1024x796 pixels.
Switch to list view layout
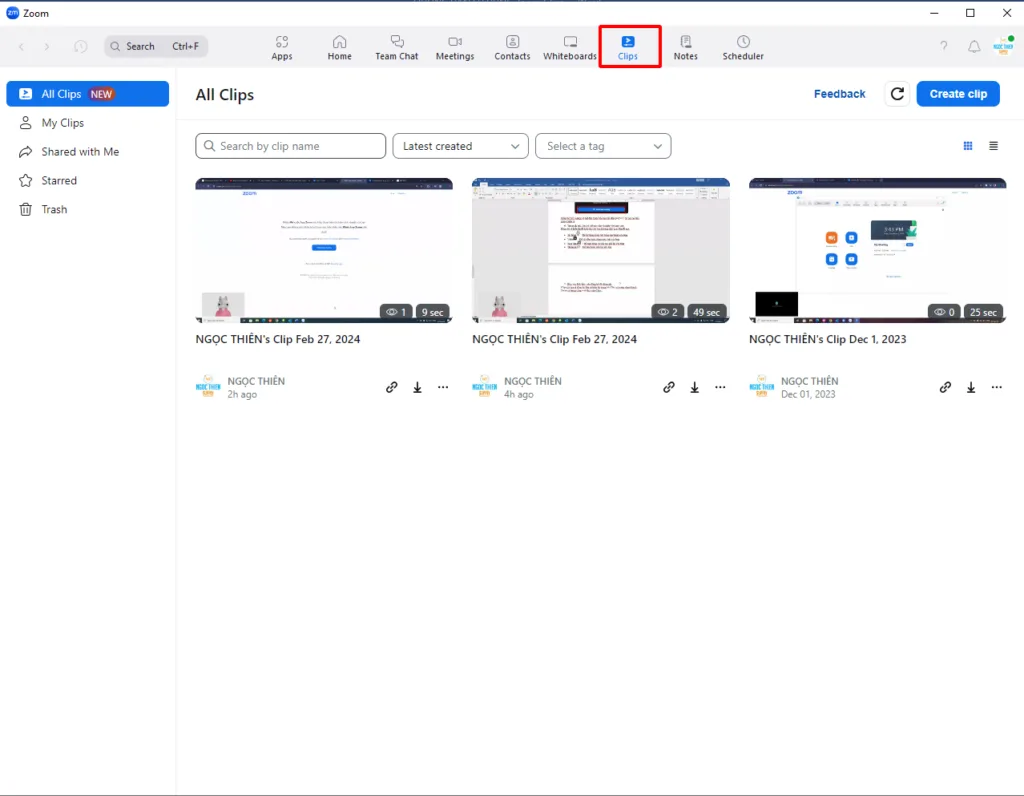pyautogui.click(x=993, y=146)
